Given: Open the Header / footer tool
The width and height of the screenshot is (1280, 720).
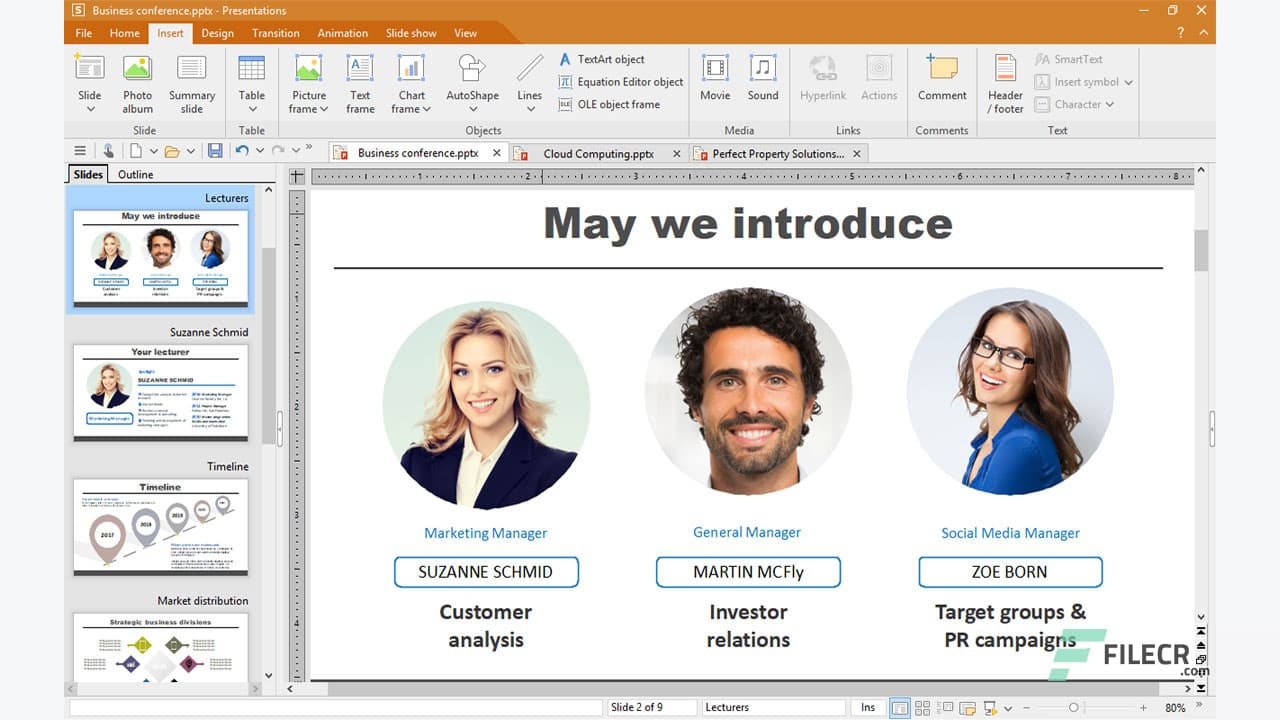Looking at the screenshot, I should point(1004,82).
